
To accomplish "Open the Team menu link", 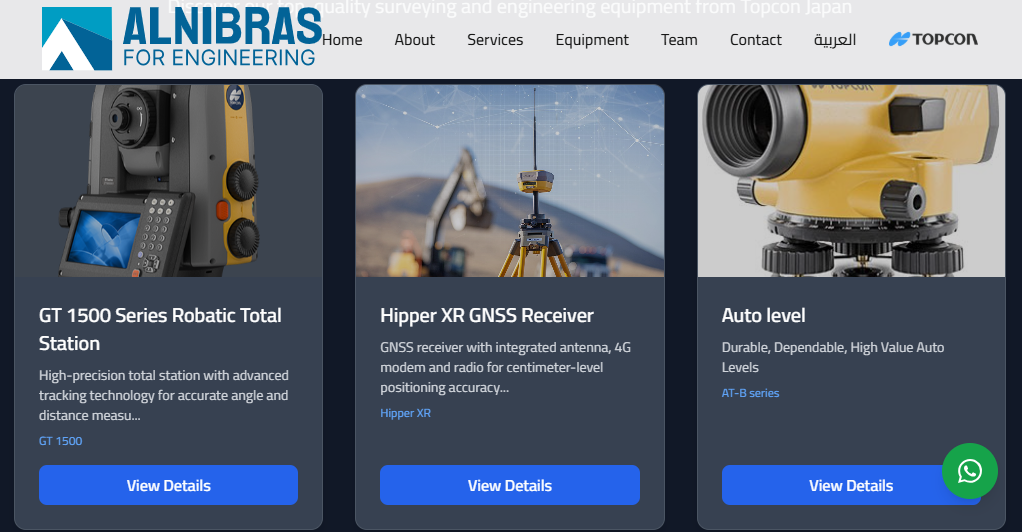I will coord(679,40).
